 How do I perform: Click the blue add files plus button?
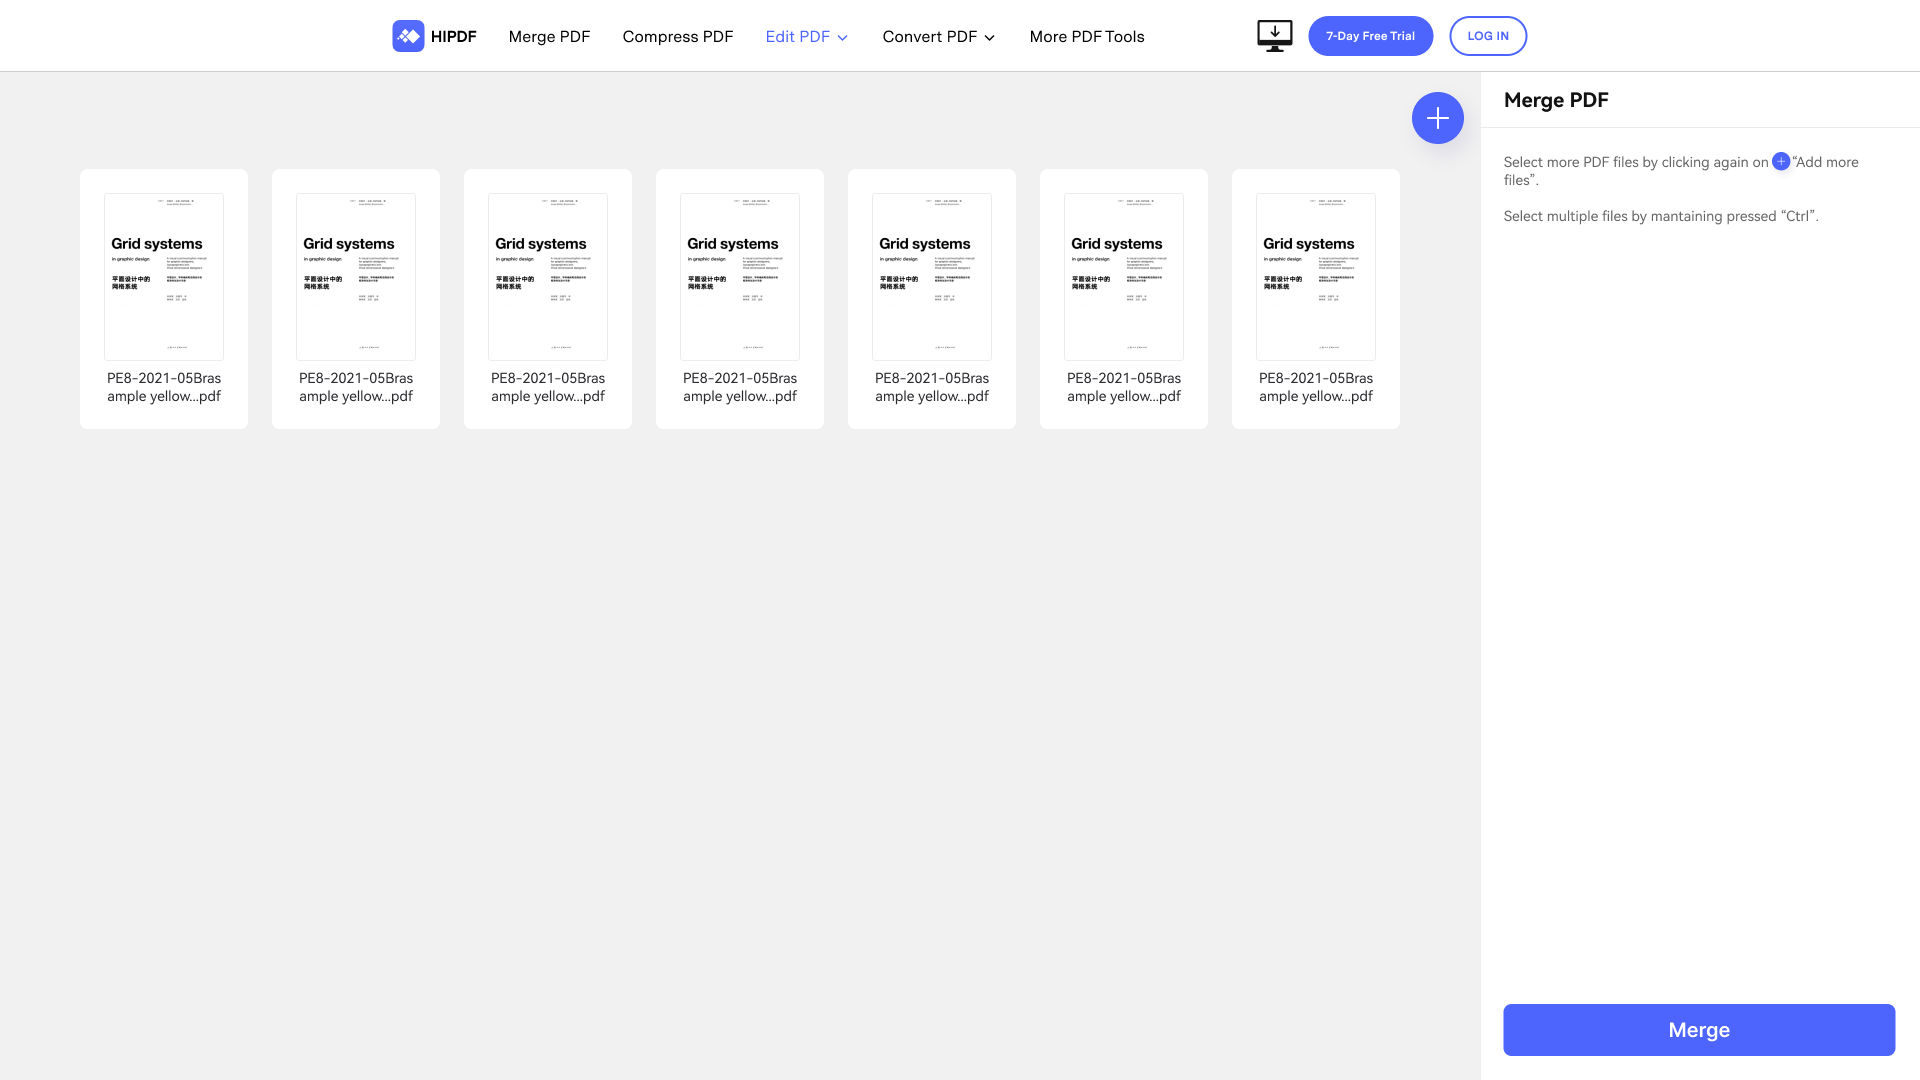coord(1437,118)
